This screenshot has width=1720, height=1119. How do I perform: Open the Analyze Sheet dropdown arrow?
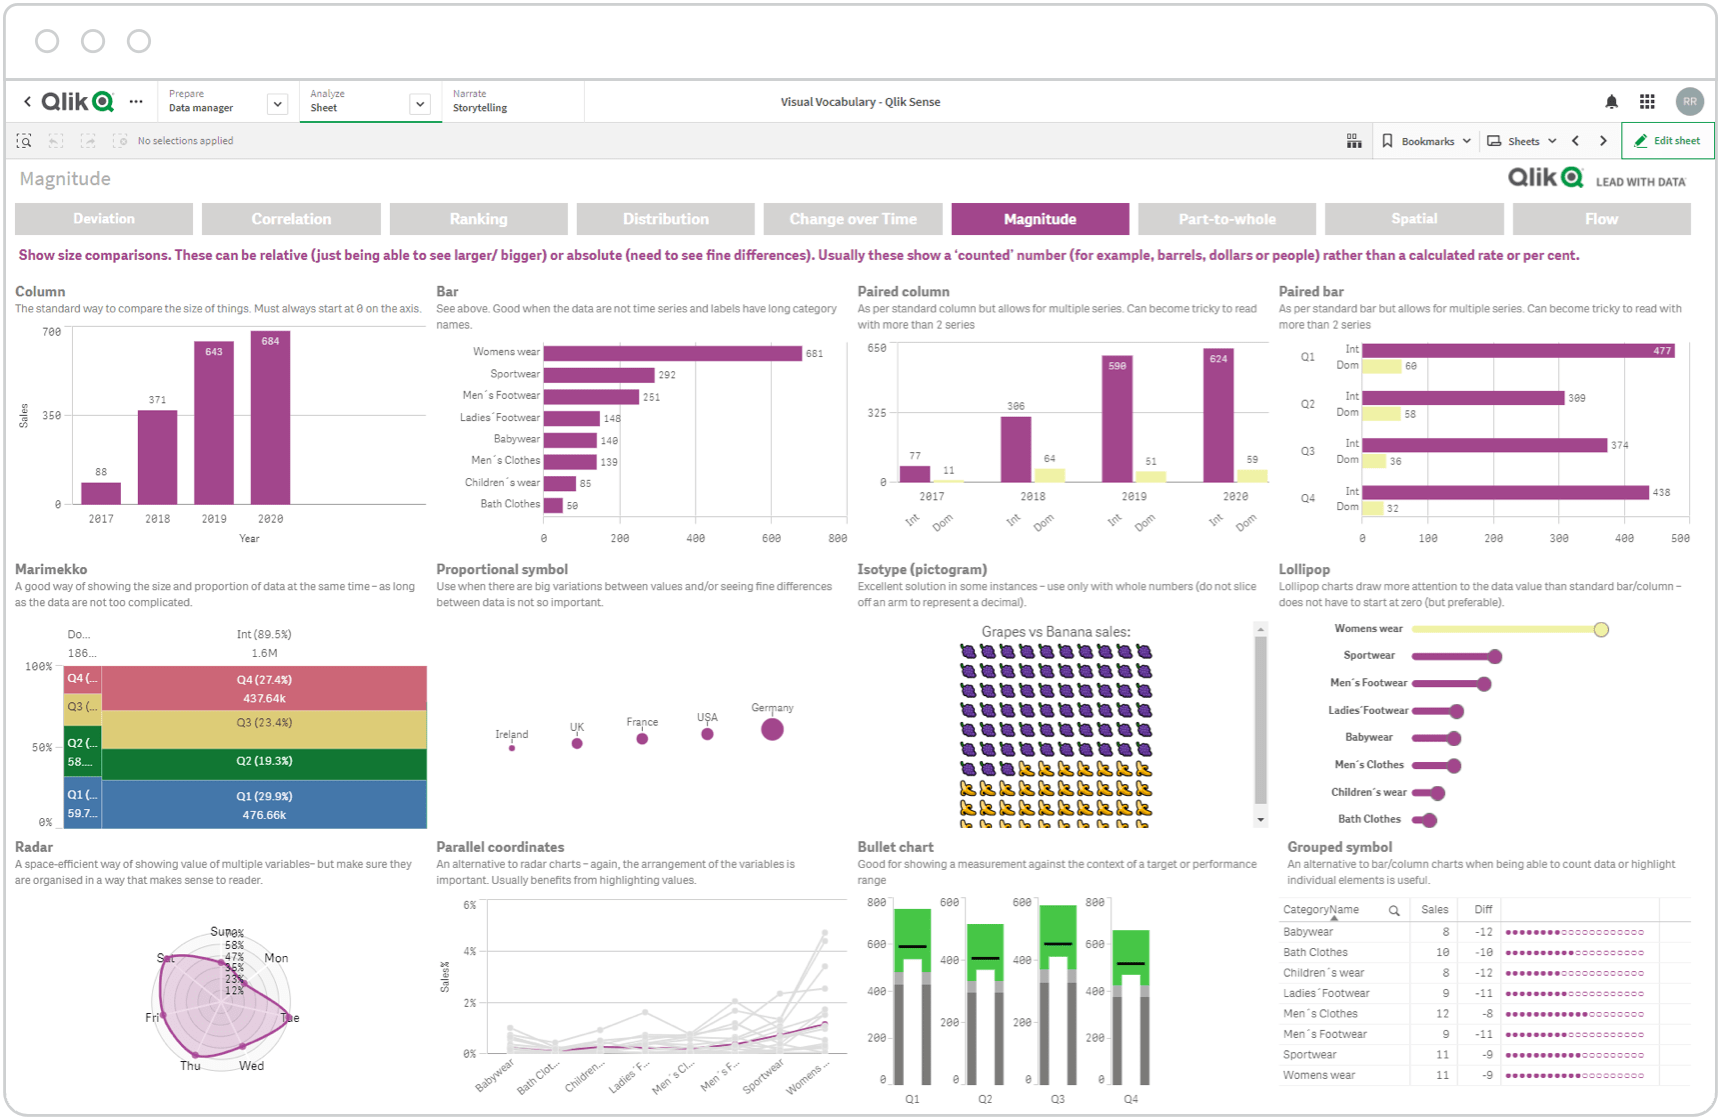coord(420,104)
